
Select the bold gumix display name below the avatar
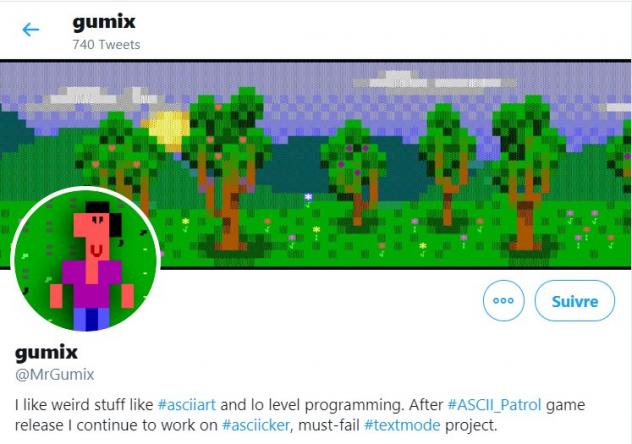coord(46,353)
